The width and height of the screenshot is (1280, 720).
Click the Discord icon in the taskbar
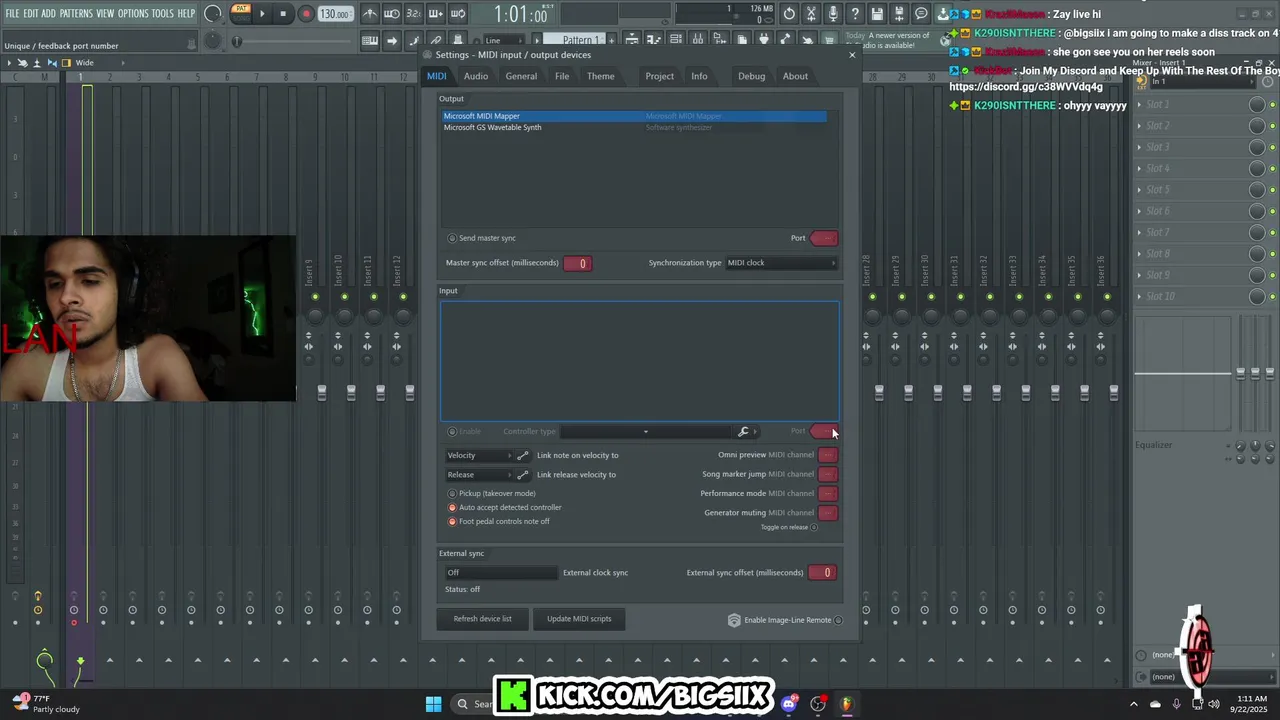[789, 704]
